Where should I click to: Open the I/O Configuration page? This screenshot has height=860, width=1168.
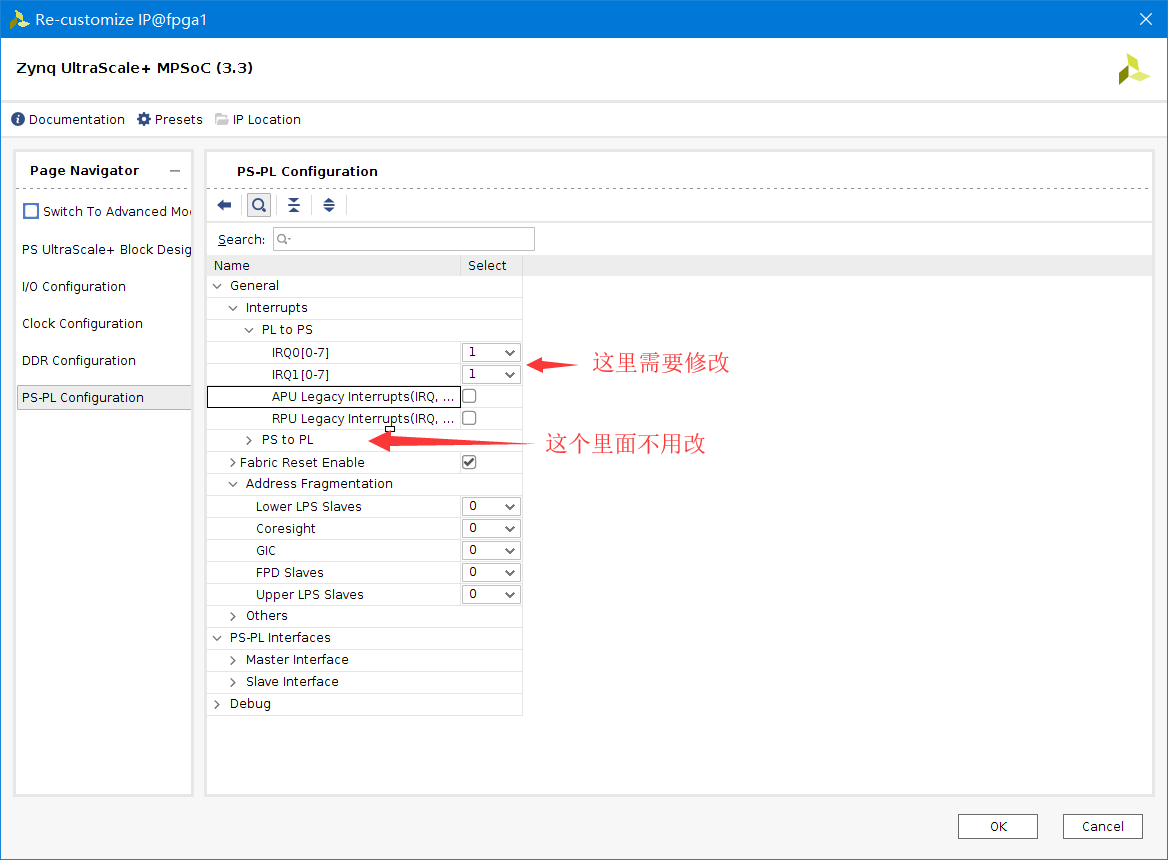(74, 287)
